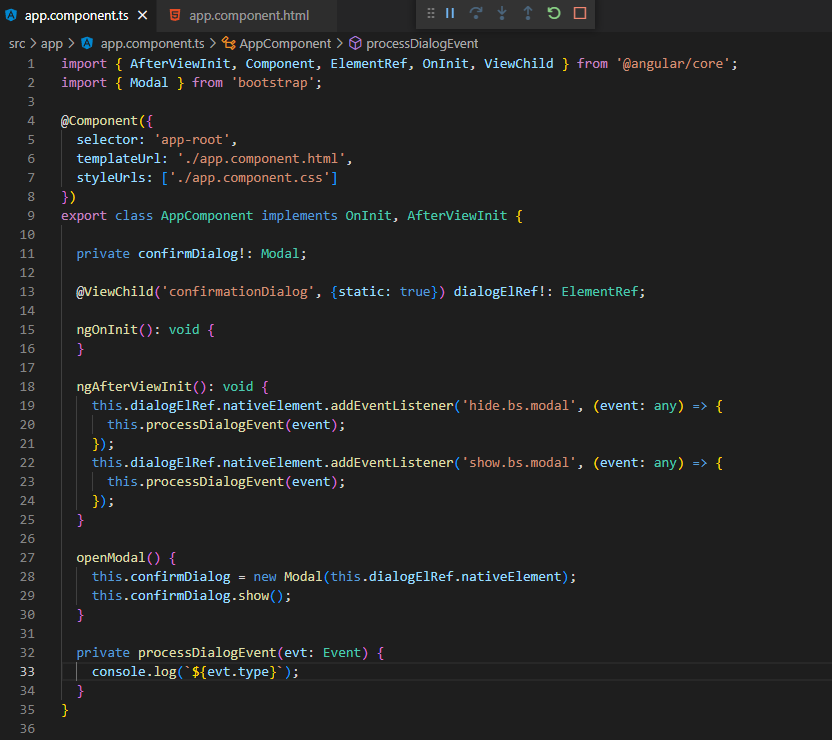Click the './app.component.html' templateUrl string
Image resolution: width=832 pixels, height=740 pixels.
point(261,158)
